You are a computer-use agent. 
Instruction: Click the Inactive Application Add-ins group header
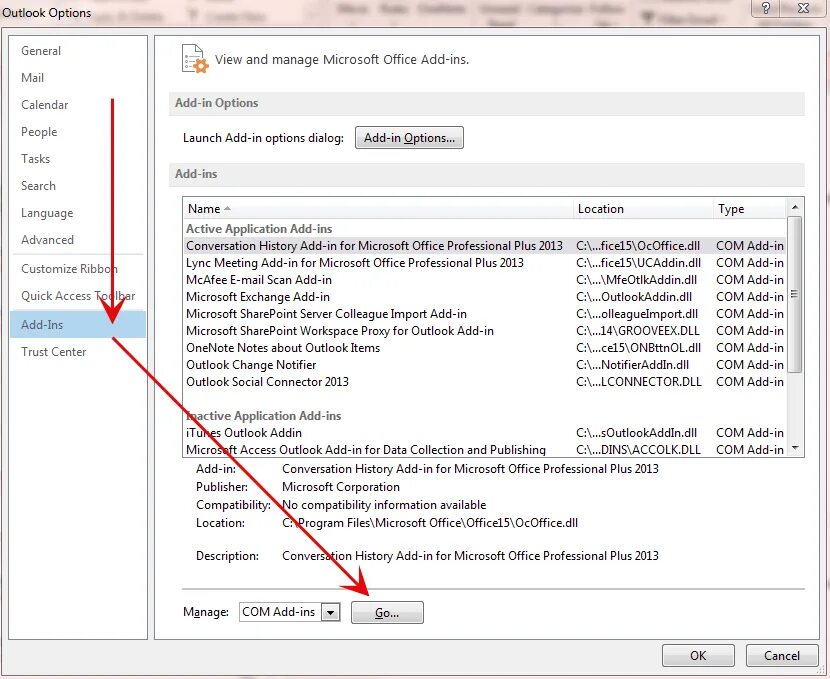tap(264, 416)
